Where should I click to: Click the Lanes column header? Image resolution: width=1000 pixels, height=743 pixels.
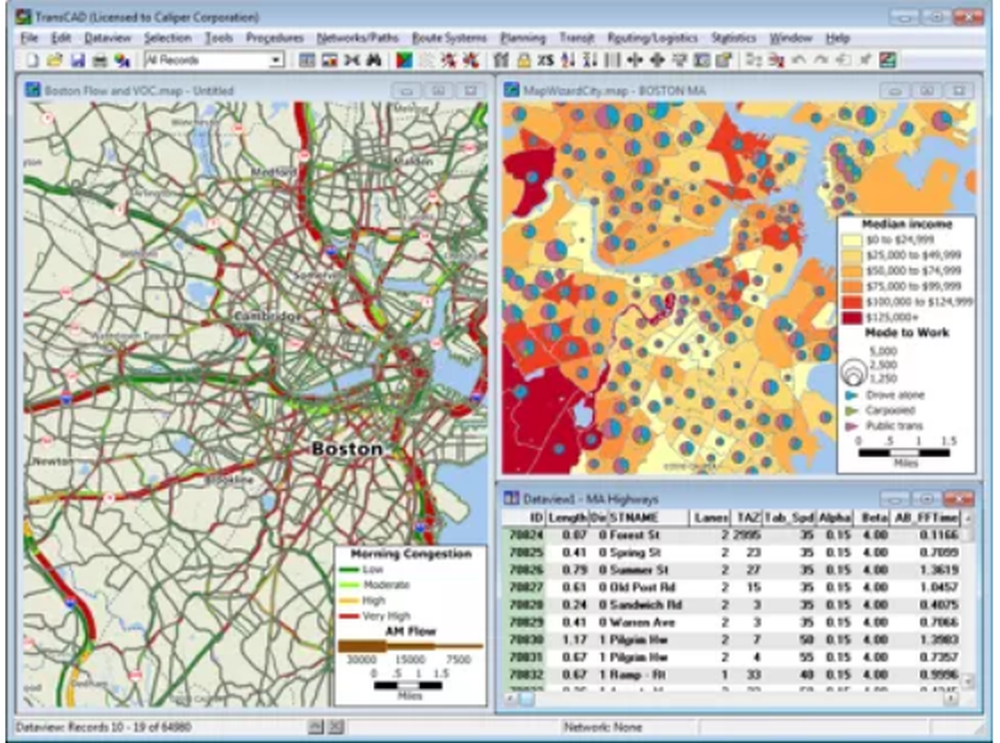point(710,518)
